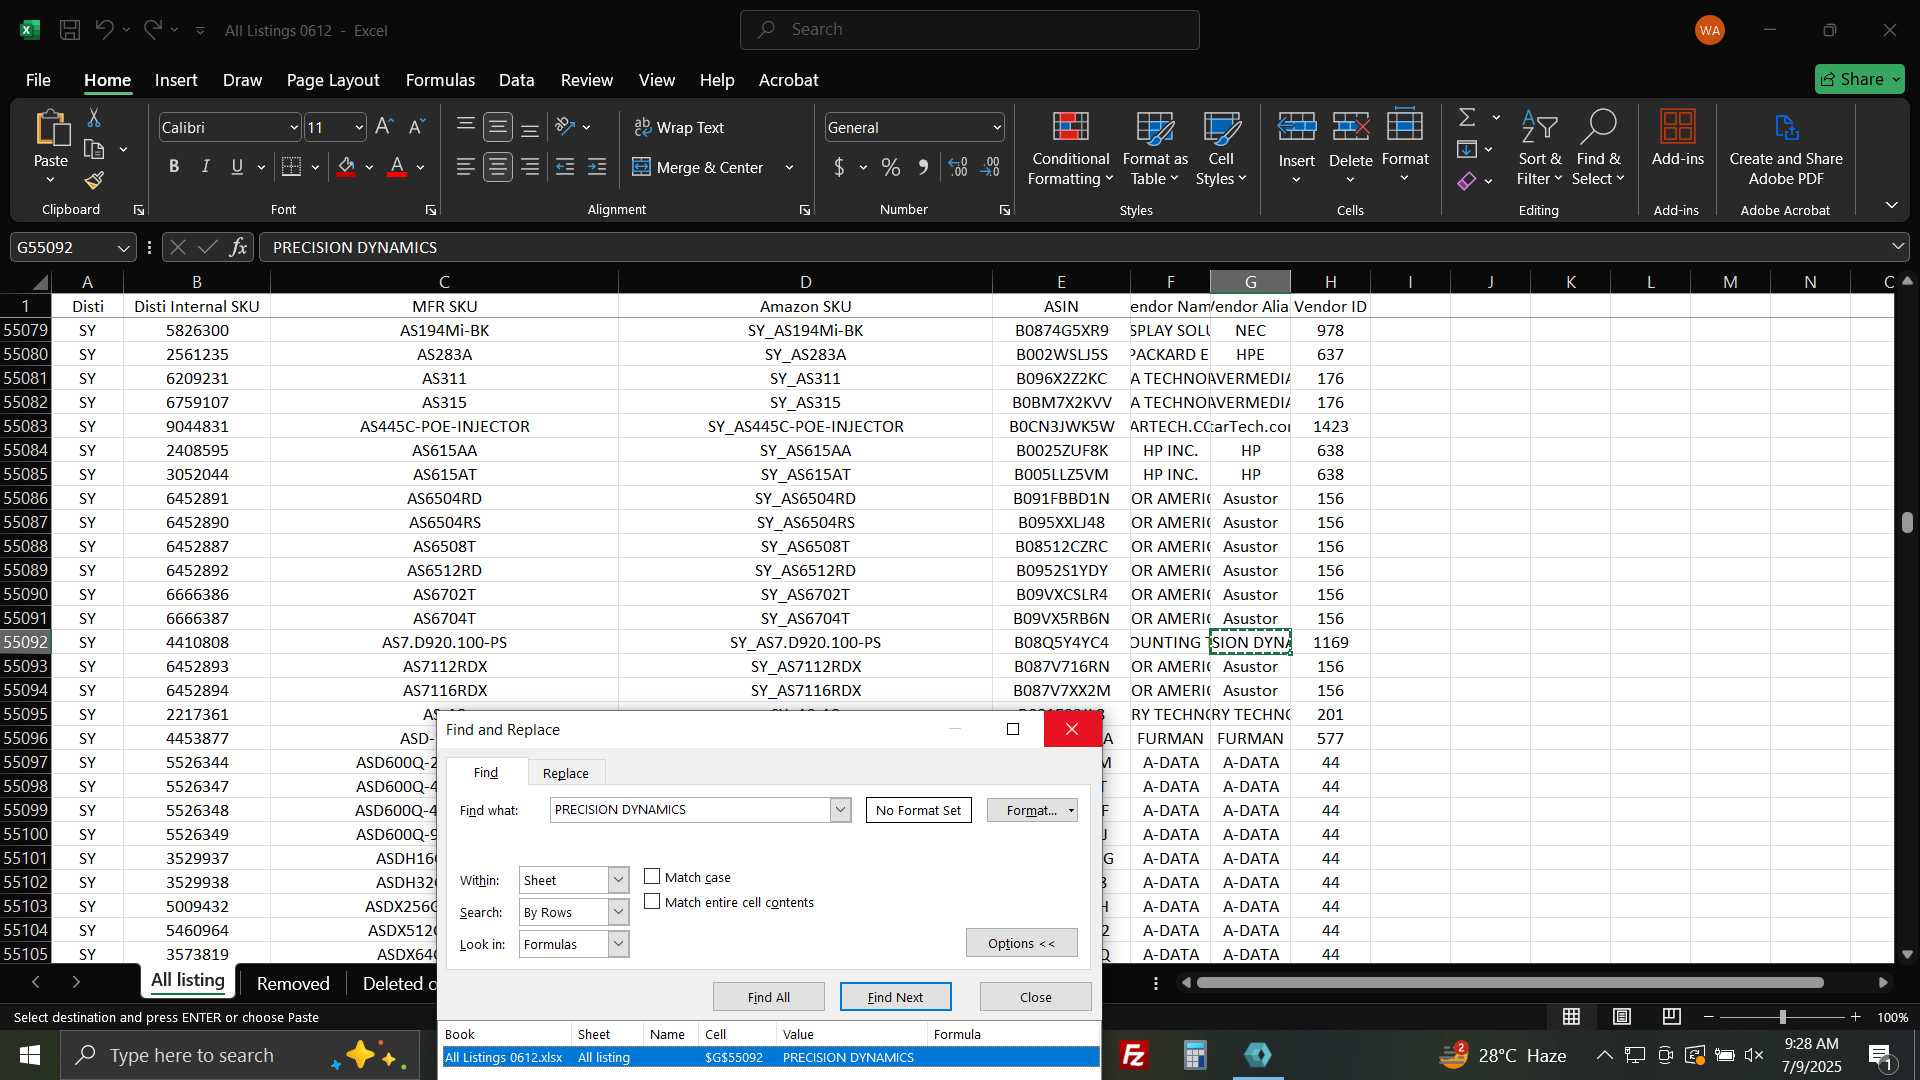Click the Increase Indent icon
This screenshot has height=1080, width=1920.
[597, 167]
